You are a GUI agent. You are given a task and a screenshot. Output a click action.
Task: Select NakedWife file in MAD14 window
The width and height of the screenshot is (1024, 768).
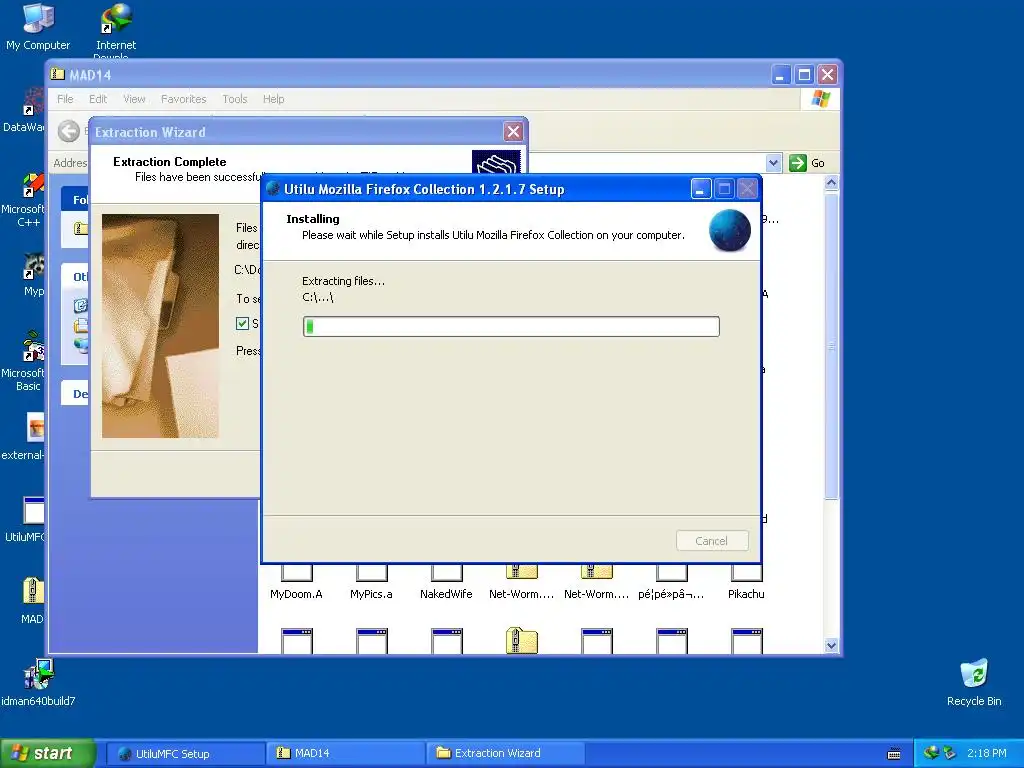446,581
